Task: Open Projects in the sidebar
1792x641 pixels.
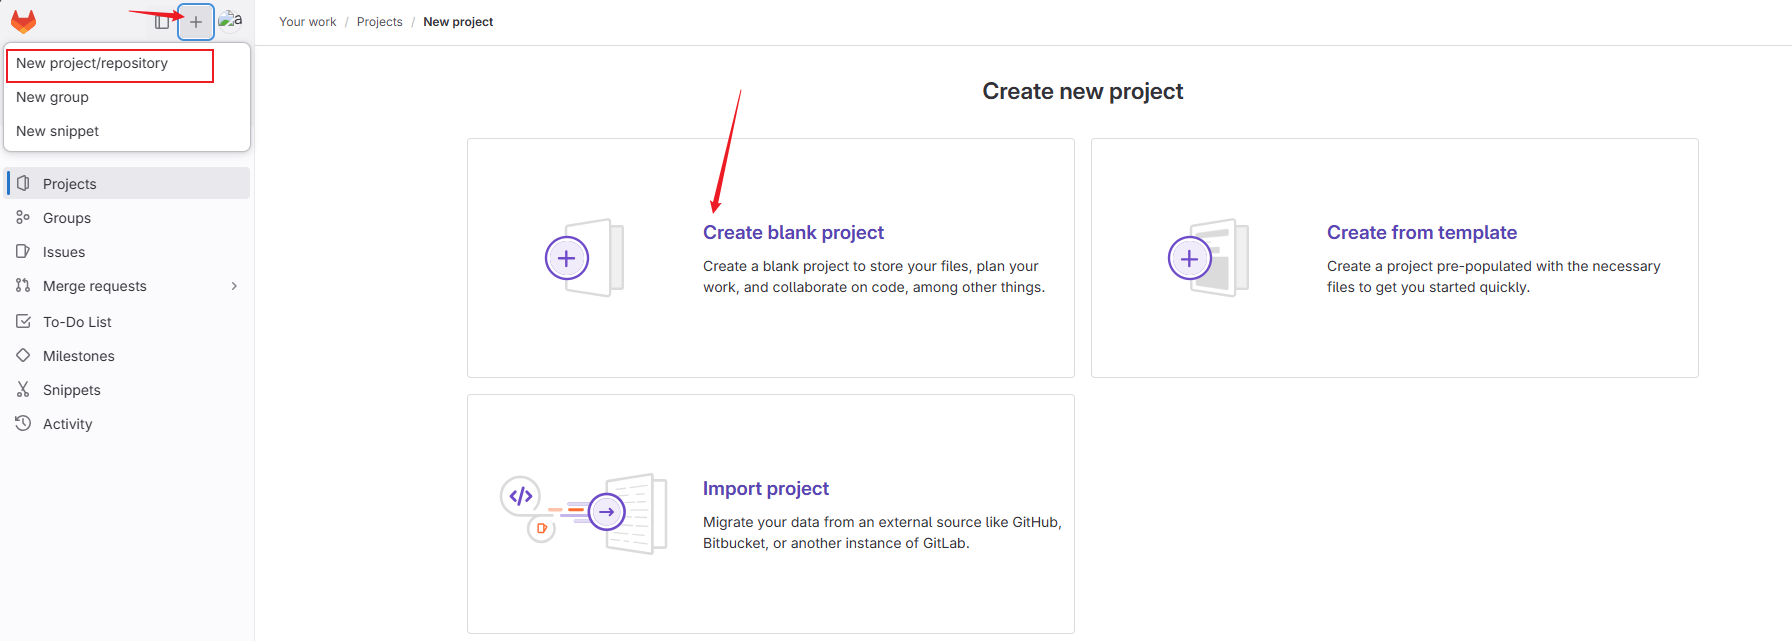Action: (70, 184)
